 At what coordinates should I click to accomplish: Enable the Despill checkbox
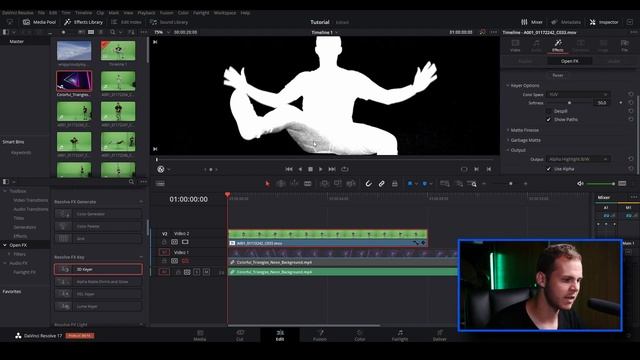pos(549,111)
